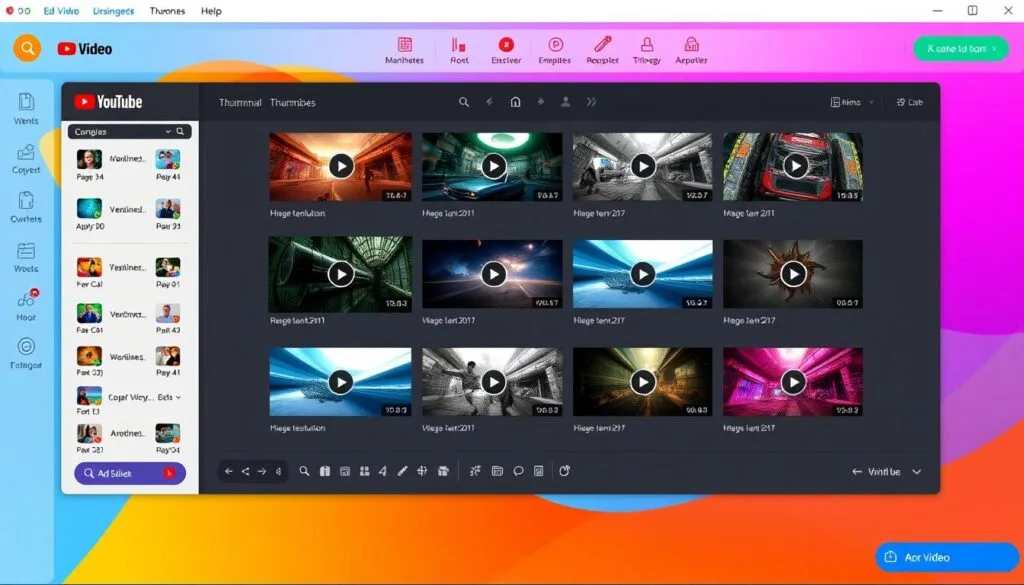The image size is (1024, 585).
Task: Click the Cab button in panel header
Action: [x=909, y=103]
